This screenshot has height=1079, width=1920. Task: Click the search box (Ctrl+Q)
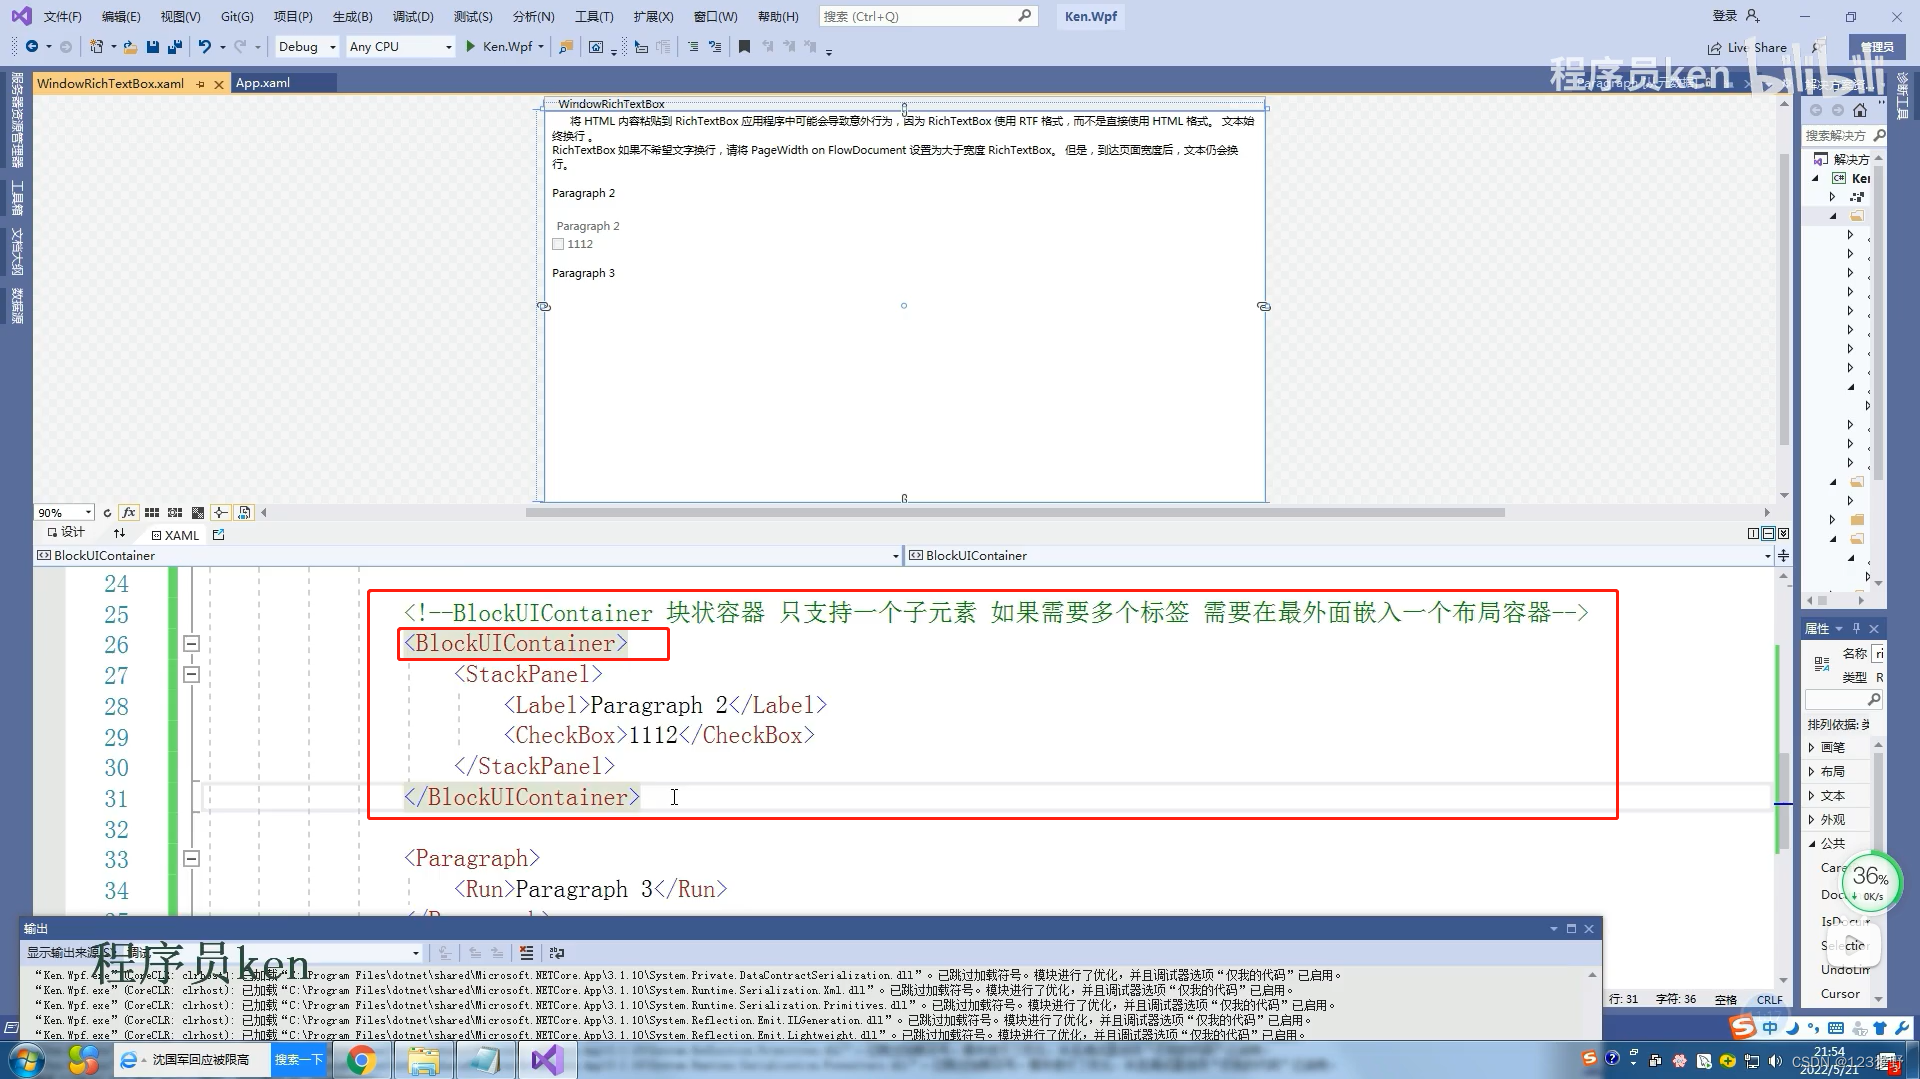[x=927, y=16]
